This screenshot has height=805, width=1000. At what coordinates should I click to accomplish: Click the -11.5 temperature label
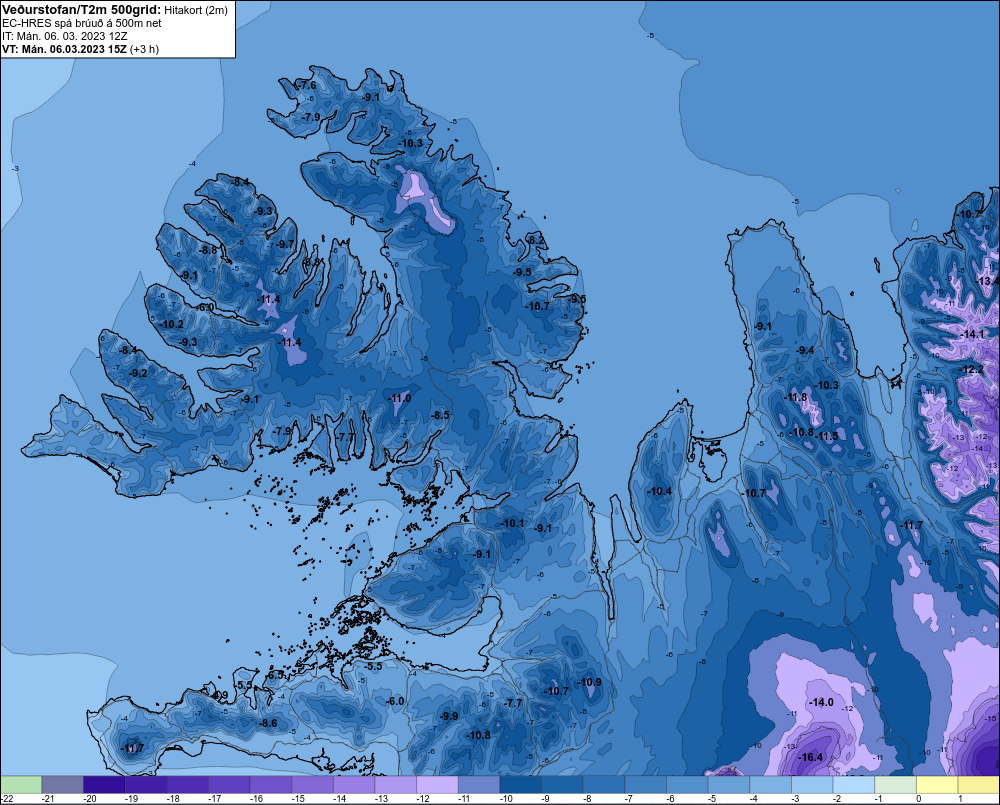click(x=827, y=436)
